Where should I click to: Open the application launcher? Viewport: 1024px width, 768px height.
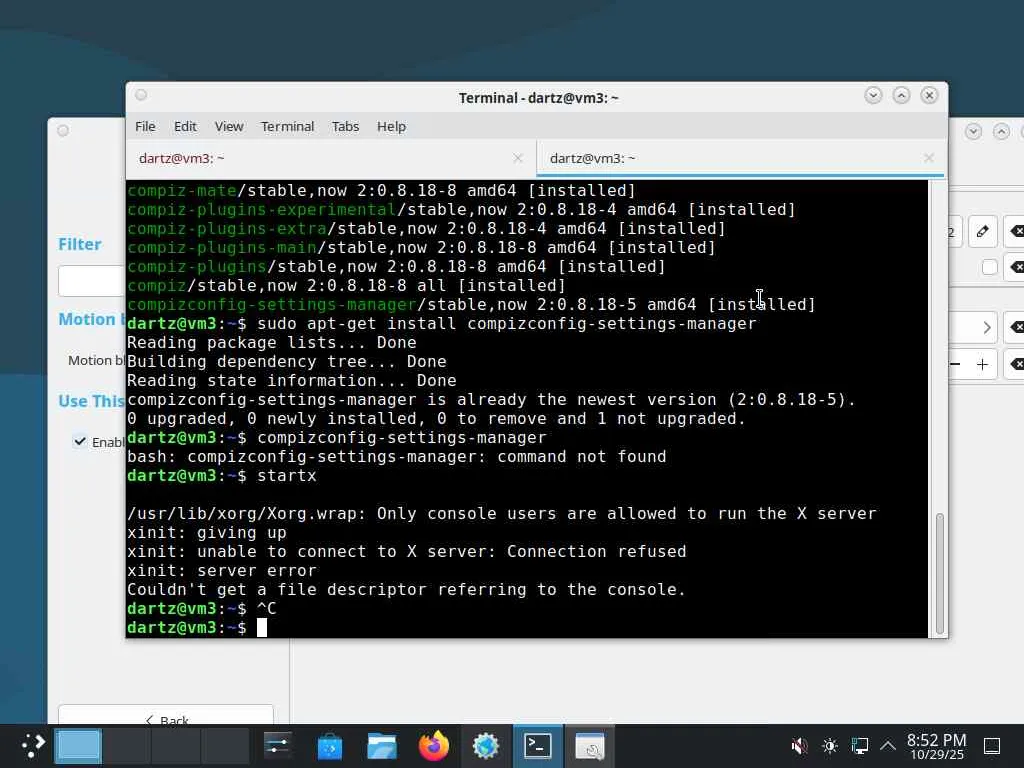coord(32,745)
